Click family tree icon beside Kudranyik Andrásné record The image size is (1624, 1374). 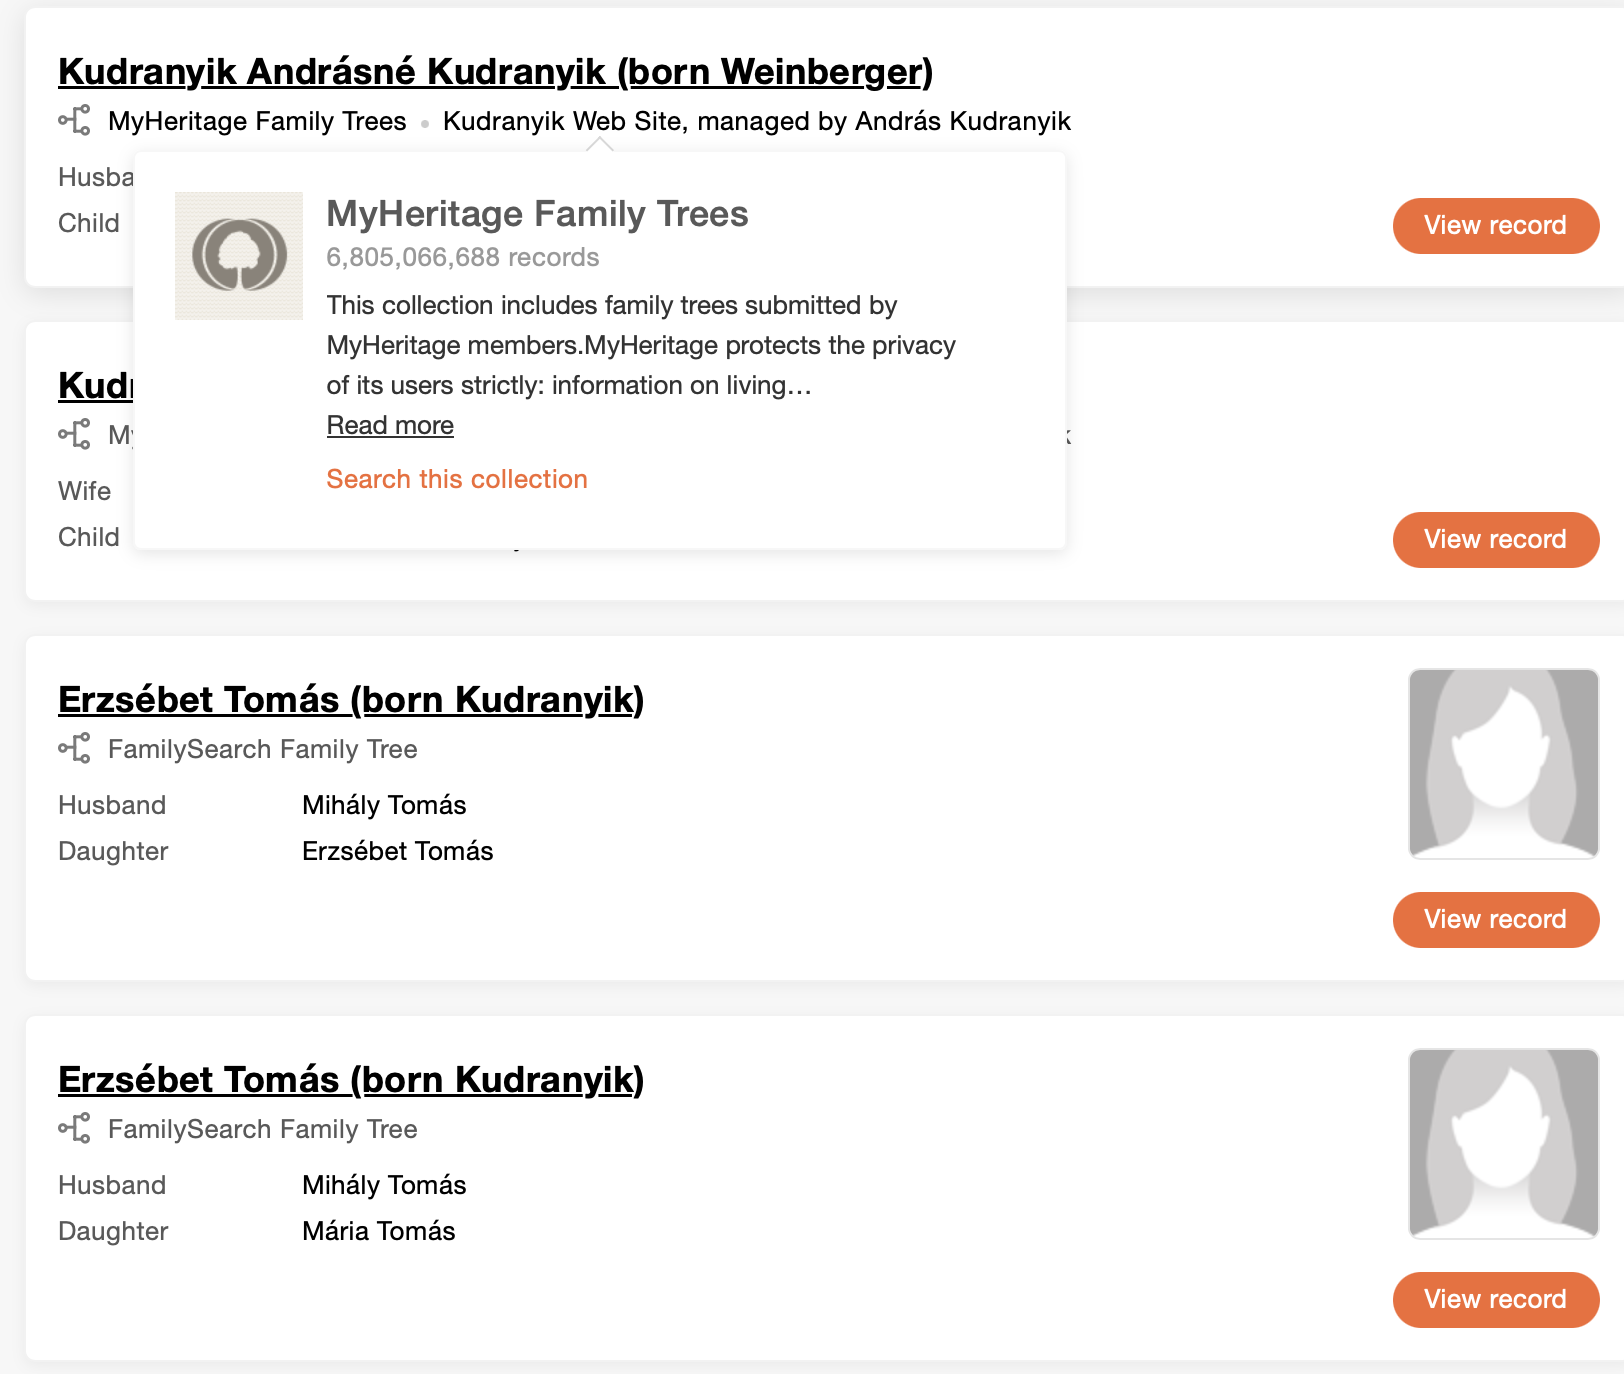[x=74, y=121]
